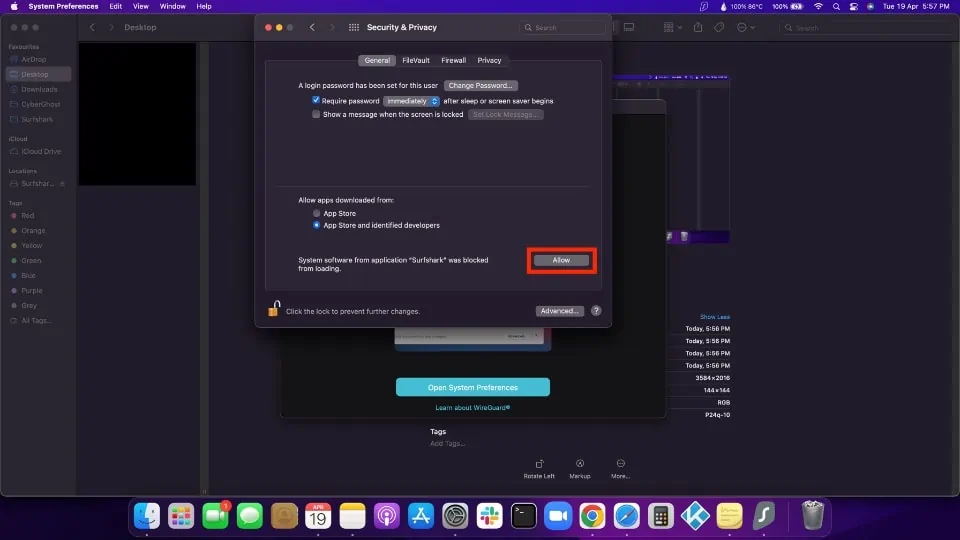Open Spotlight search in menu bar
The image size is (960, 540).
tap(836, 6)
